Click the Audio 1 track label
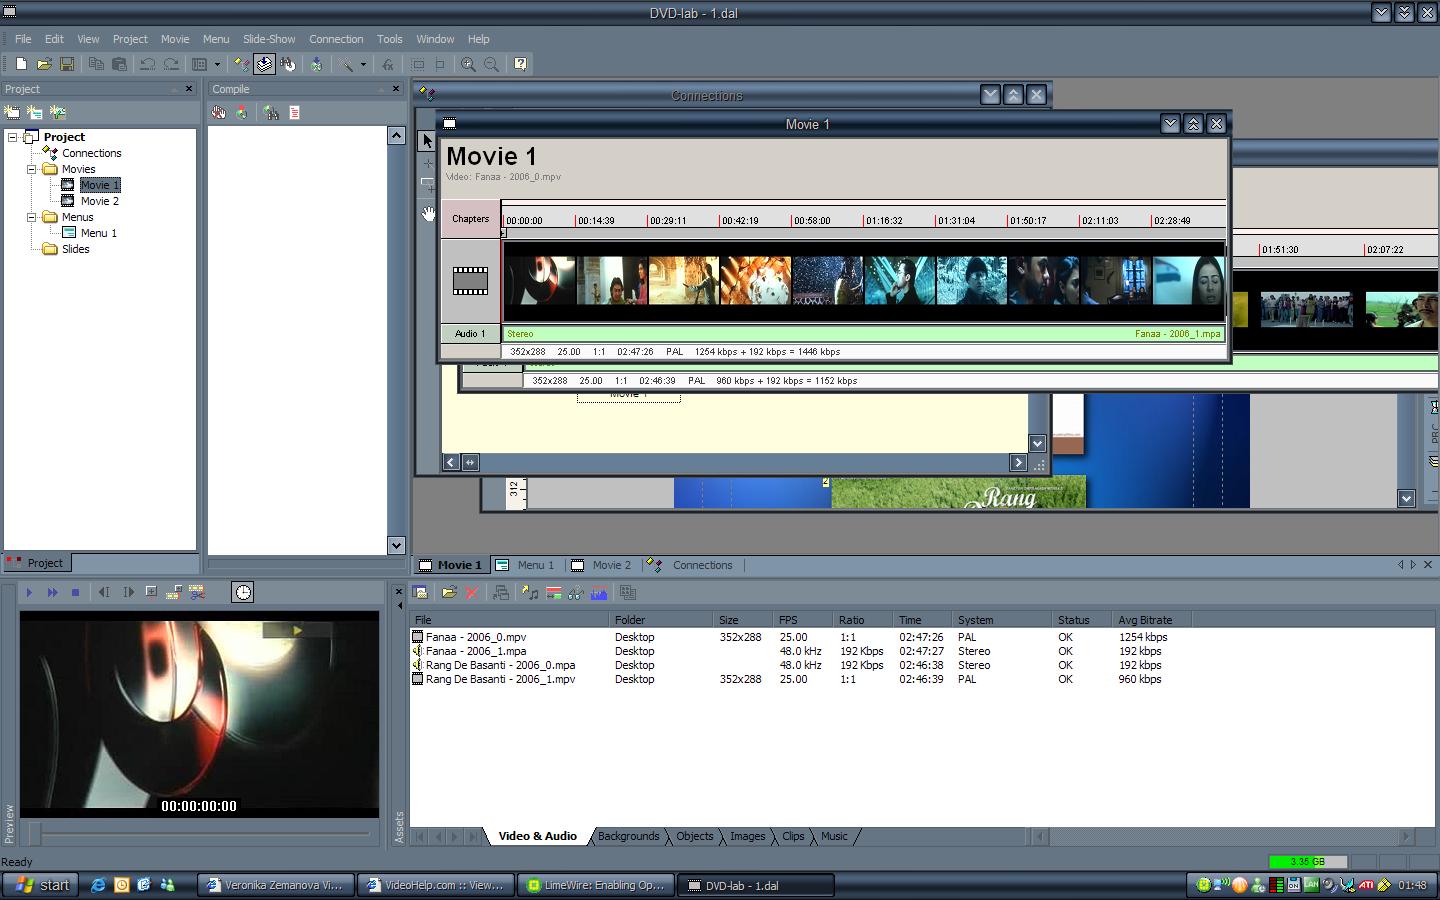Viewport: 1440px width, 900px height. (x=470, y=334)
